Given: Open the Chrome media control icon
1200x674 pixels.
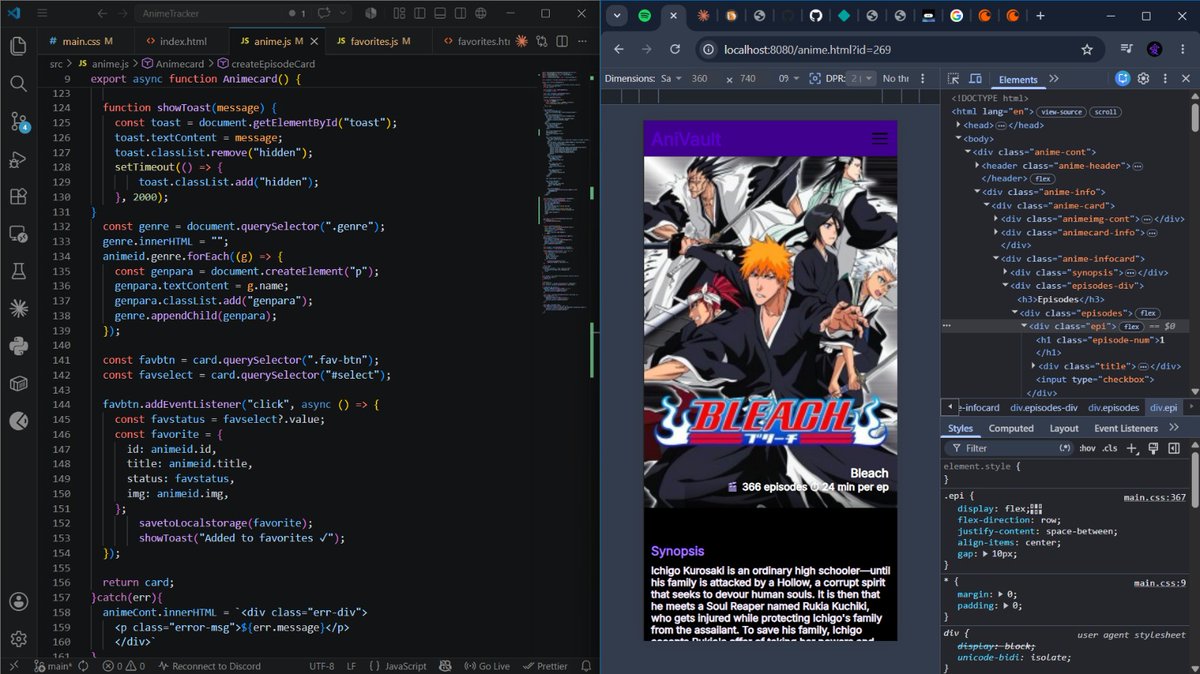Looking at the screenshot, I should click(x=1127, y=49).
